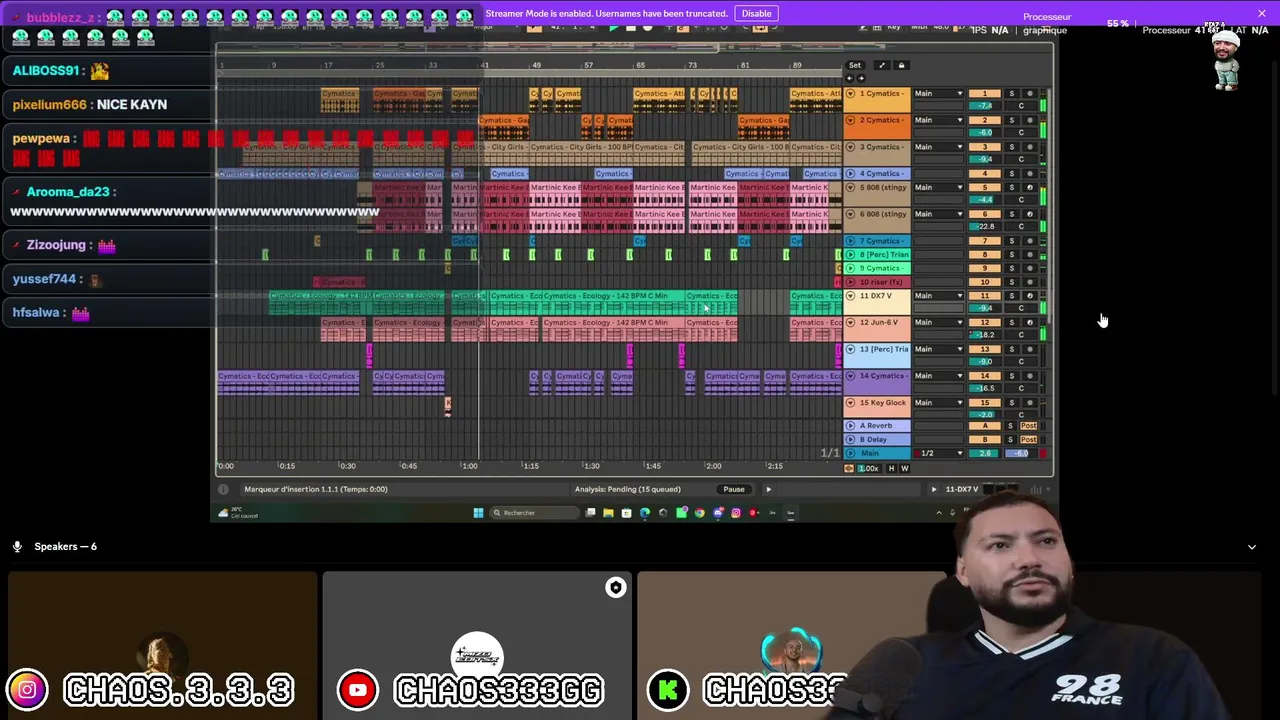The width and height of the screenshot is (1280, 720).
Task: Expand the Speakers panel chevron
Action: [1251, 547]
